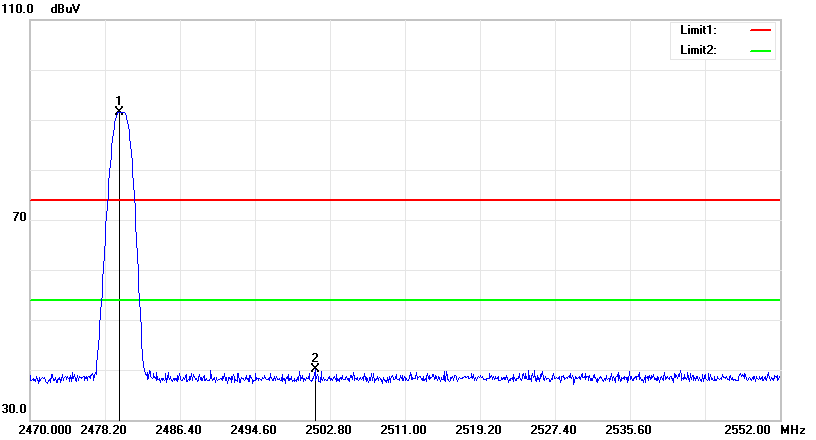Click the 2478.20 frequency label
Screen dimensions: 816x440
tap(103, 430)
